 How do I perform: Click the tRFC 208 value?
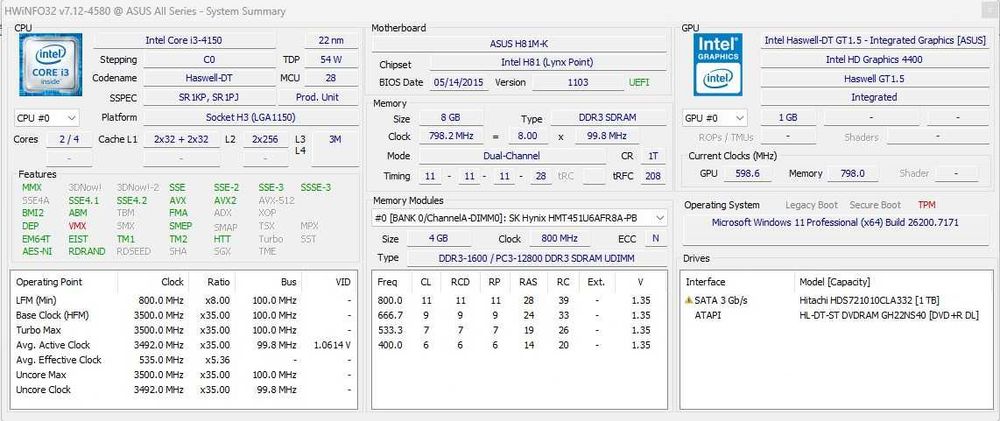[x=652, y=175]
